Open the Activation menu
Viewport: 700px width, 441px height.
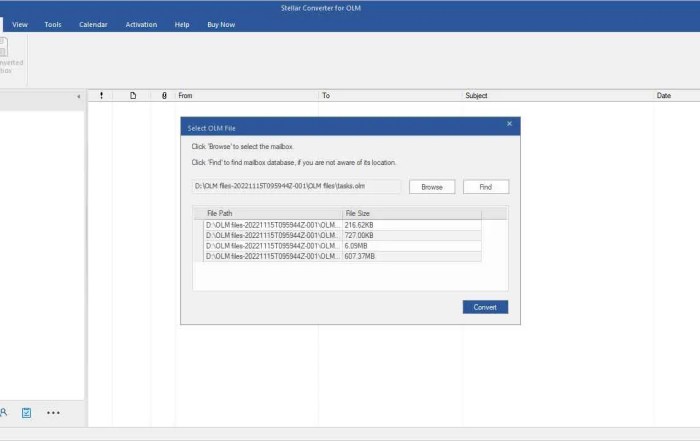(x=141, y=25)
